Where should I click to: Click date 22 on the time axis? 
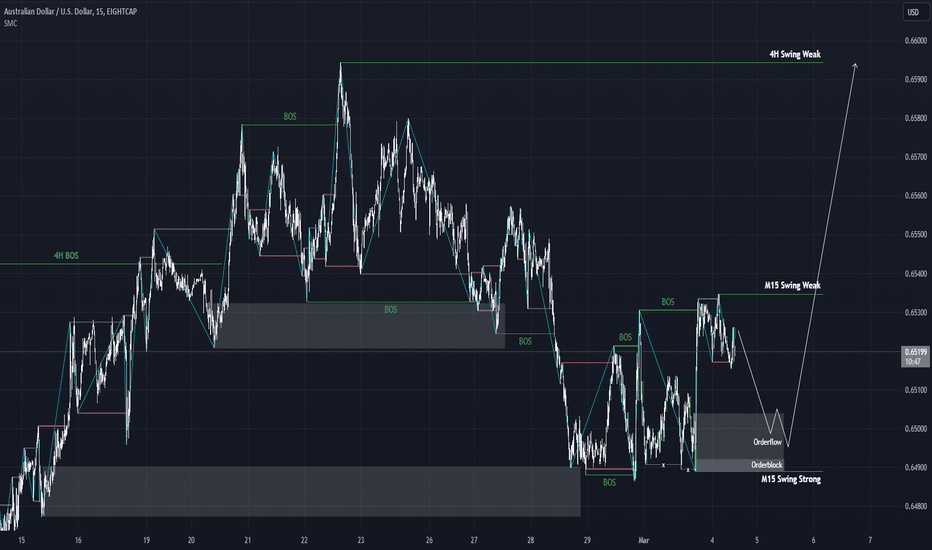[304, 540]
